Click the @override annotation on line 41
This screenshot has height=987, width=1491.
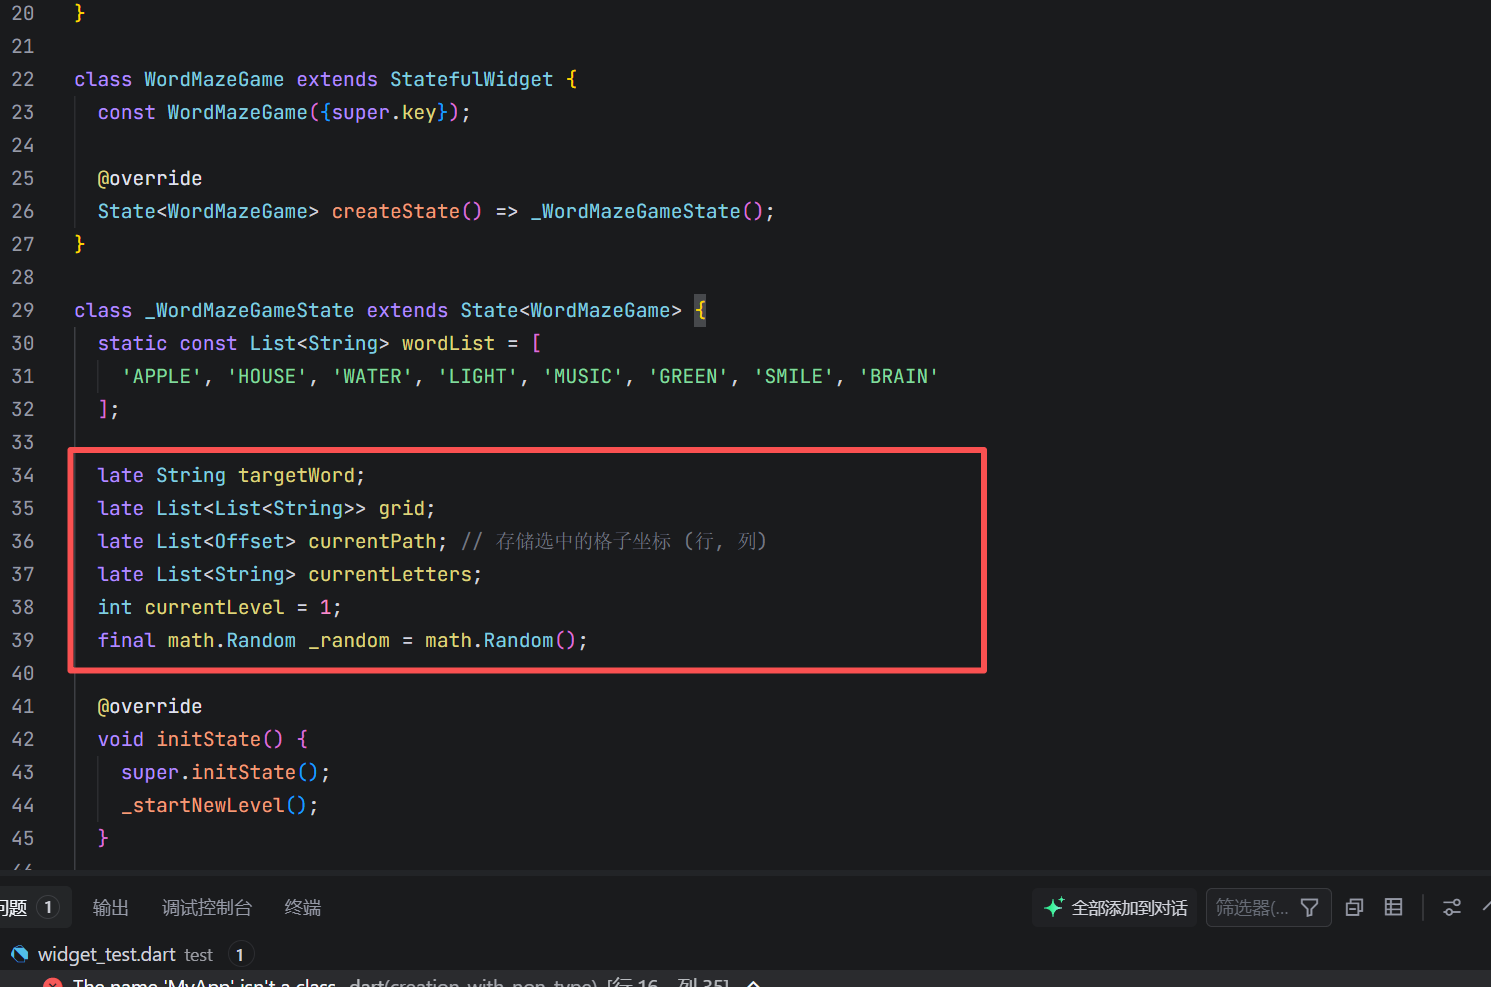[x=150, y=706]
